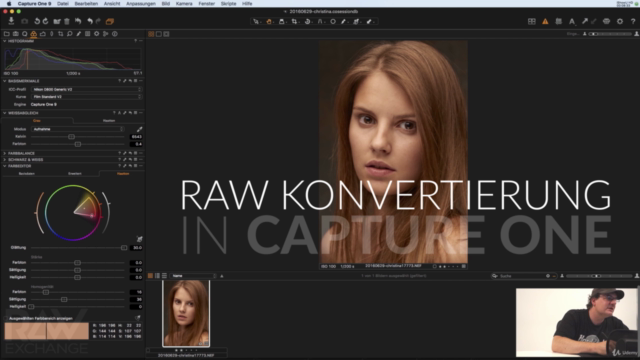Select the orange Pan hand tool
The height and width of the screenshot is (360, 640).
pos(269,22)
